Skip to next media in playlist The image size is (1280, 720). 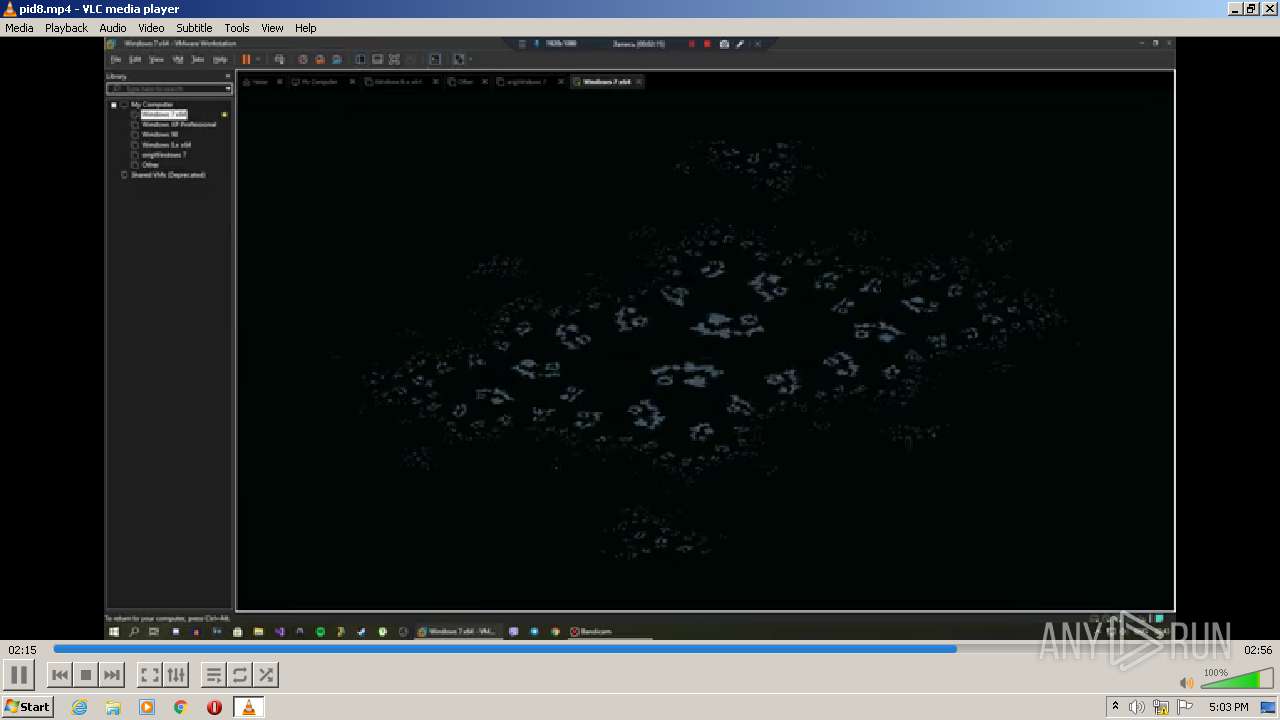click(112, 675)
